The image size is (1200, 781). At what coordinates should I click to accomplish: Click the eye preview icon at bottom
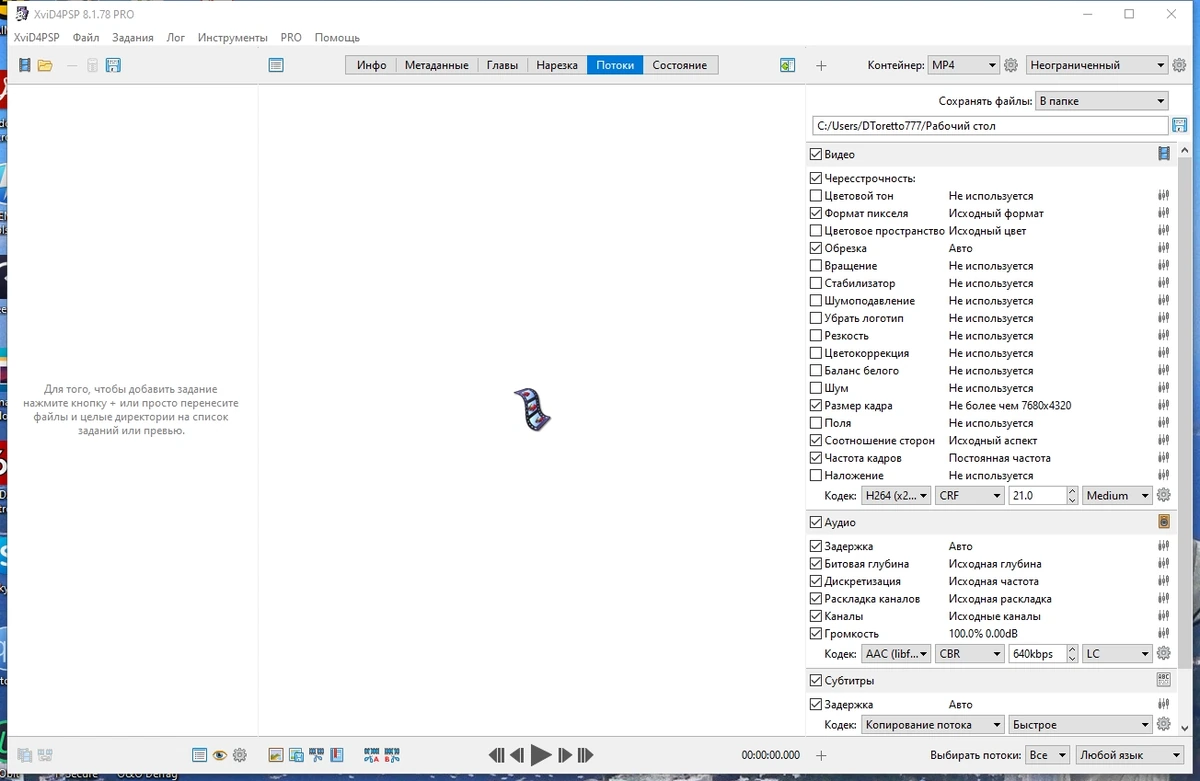[x=219, y=755]
